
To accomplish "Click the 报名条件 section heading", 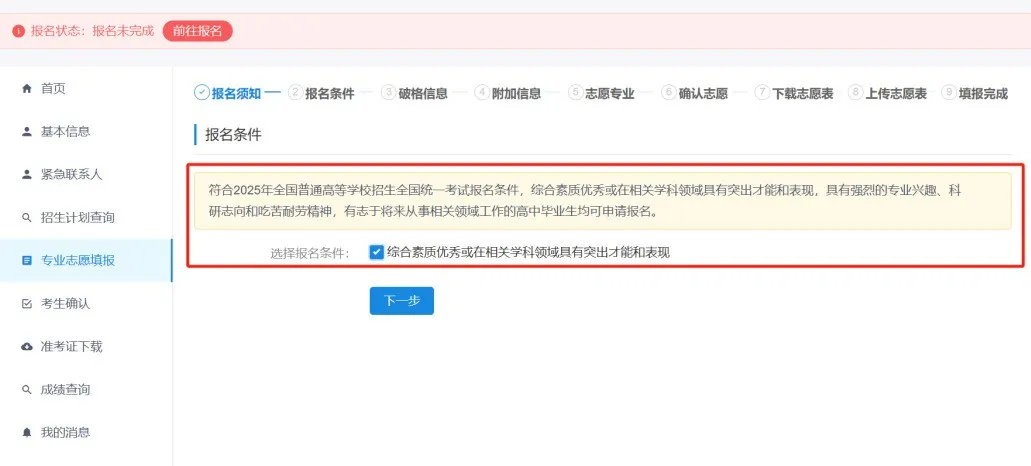I will [233, 135].
